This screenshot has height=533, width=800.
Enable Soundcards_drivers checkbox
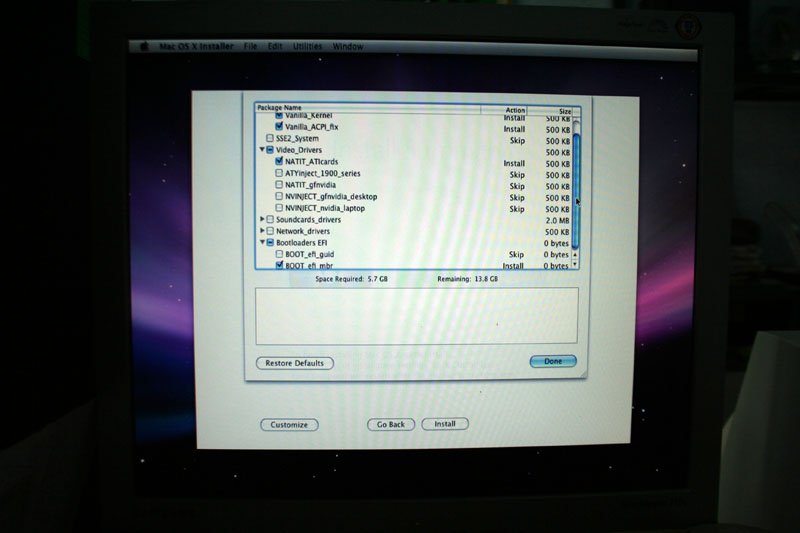[270, 219]
